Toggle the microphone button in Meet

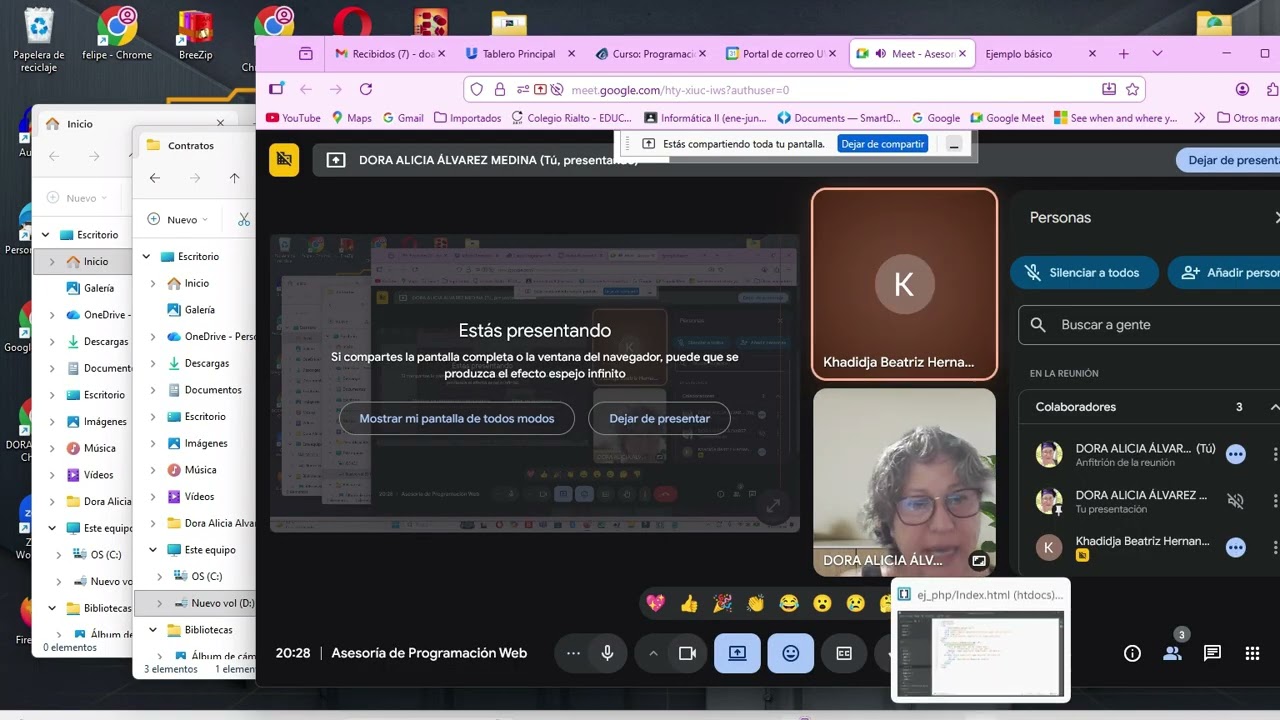[607, 653]
